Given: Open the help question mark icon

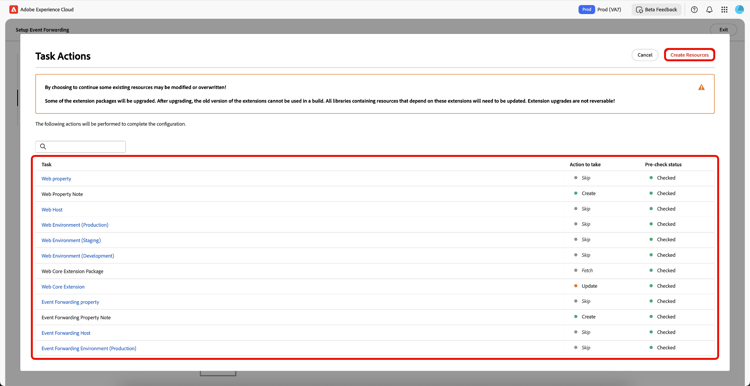Looking at the screenshot, I should (x=695, y=10).
